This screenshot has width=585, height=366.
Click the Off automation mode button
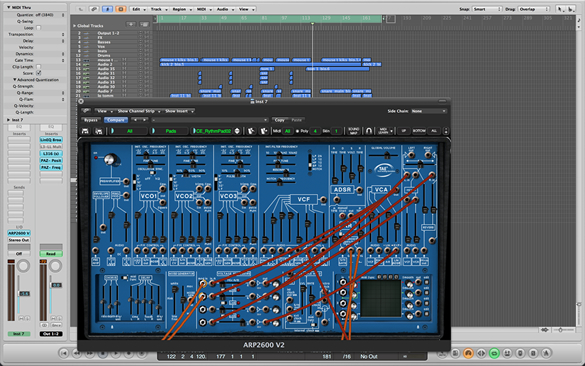(19, 254)
